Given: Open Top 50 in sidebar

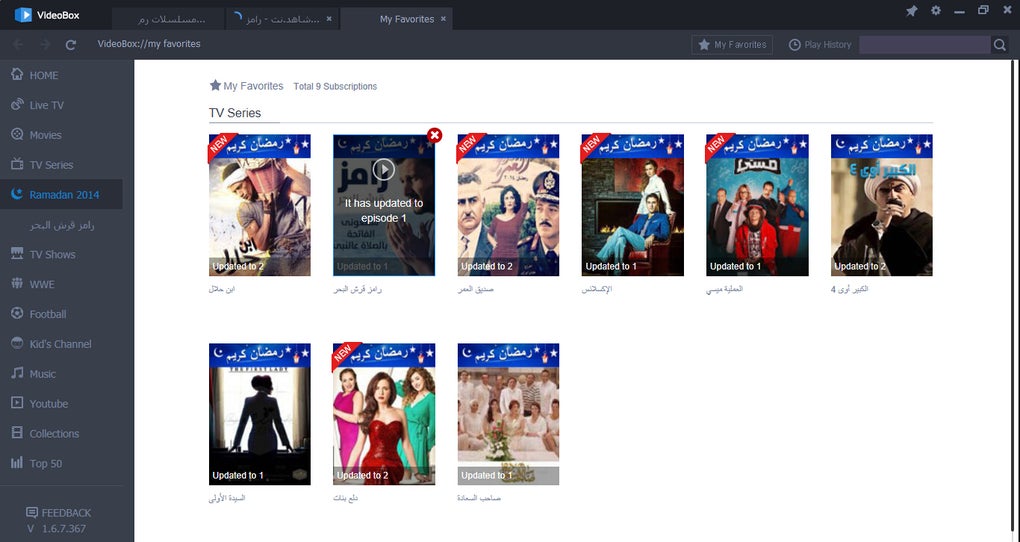Looking at the screenshot, I should pos(61,463).
